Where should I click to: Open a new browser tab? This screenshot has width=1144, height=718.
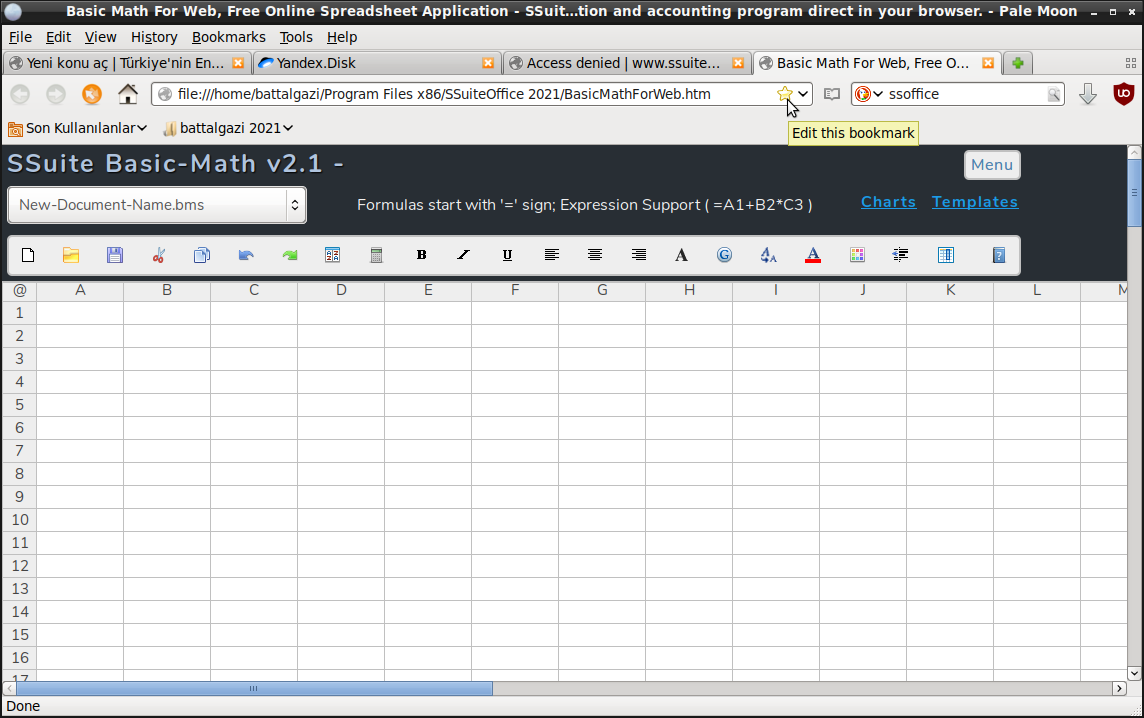(x=1018, y=63)
